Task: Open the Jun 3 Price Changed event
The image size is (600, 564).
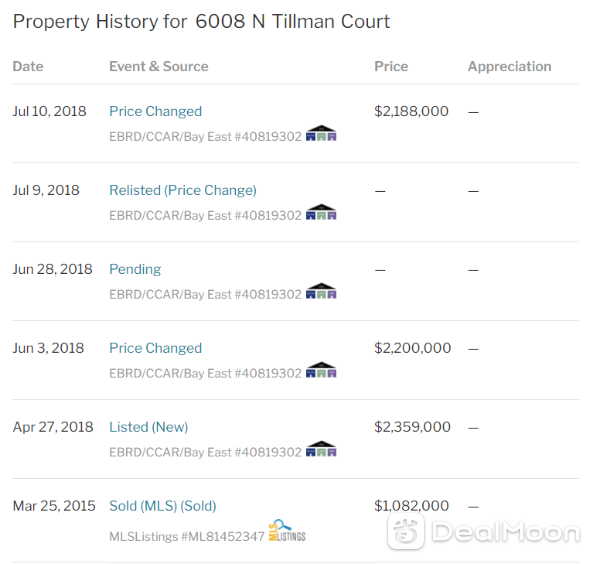Action: pyautogui.click(x=155, y=348)
